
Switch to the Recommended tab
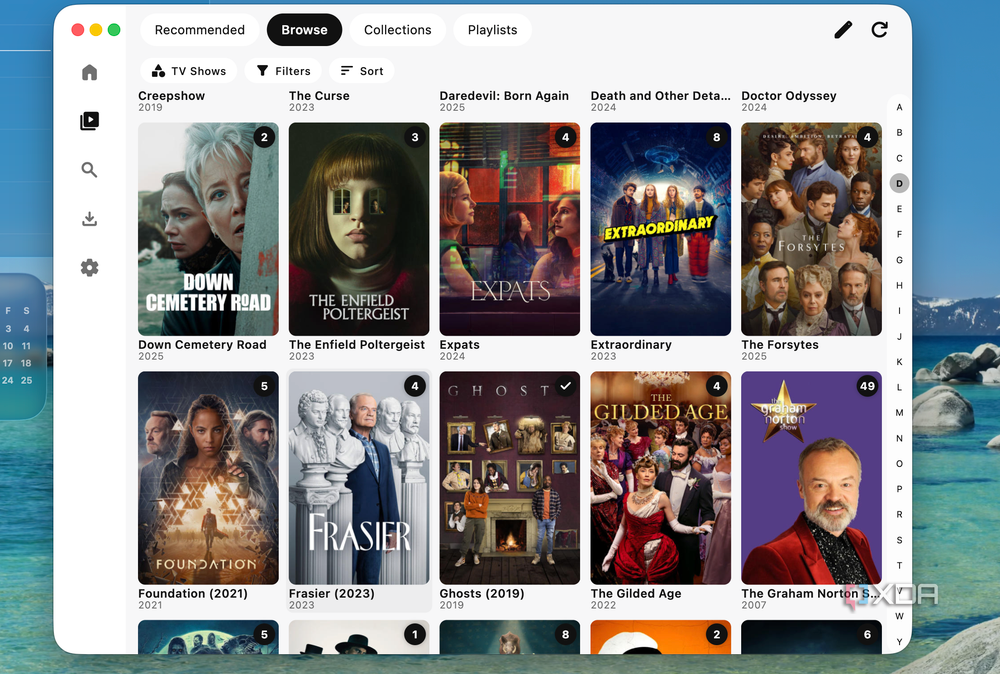coord(200,30)
